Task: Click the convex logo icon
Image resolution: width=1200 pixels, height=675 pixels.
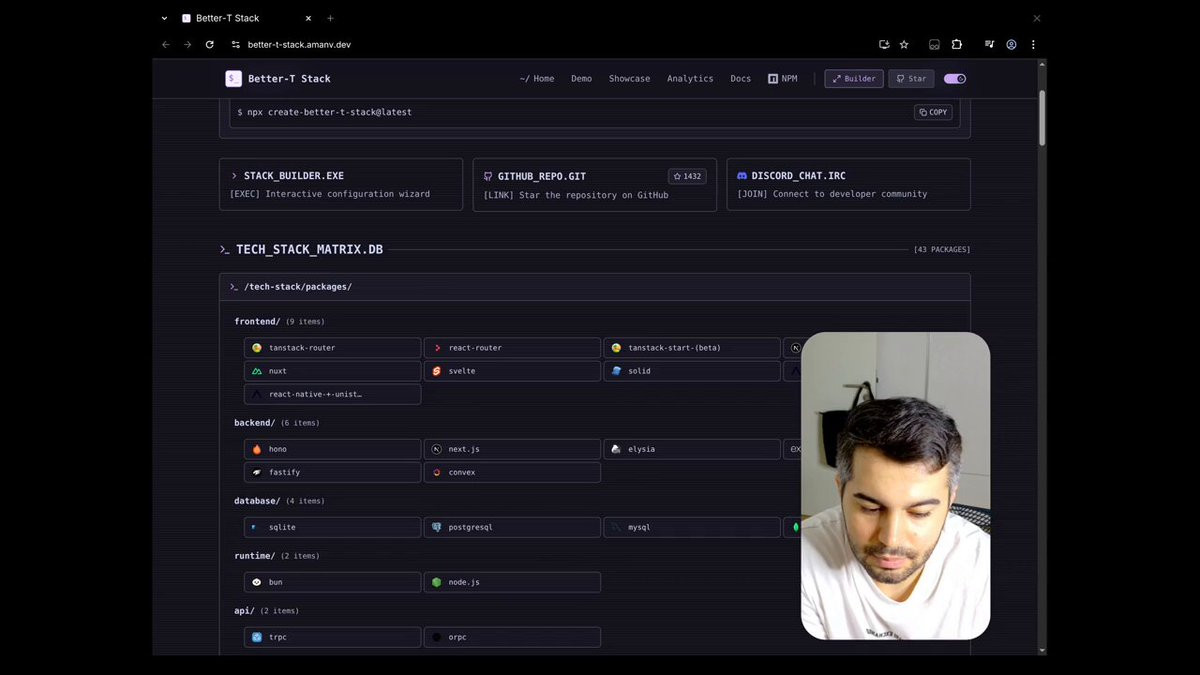Action: (x=437, y=472)
